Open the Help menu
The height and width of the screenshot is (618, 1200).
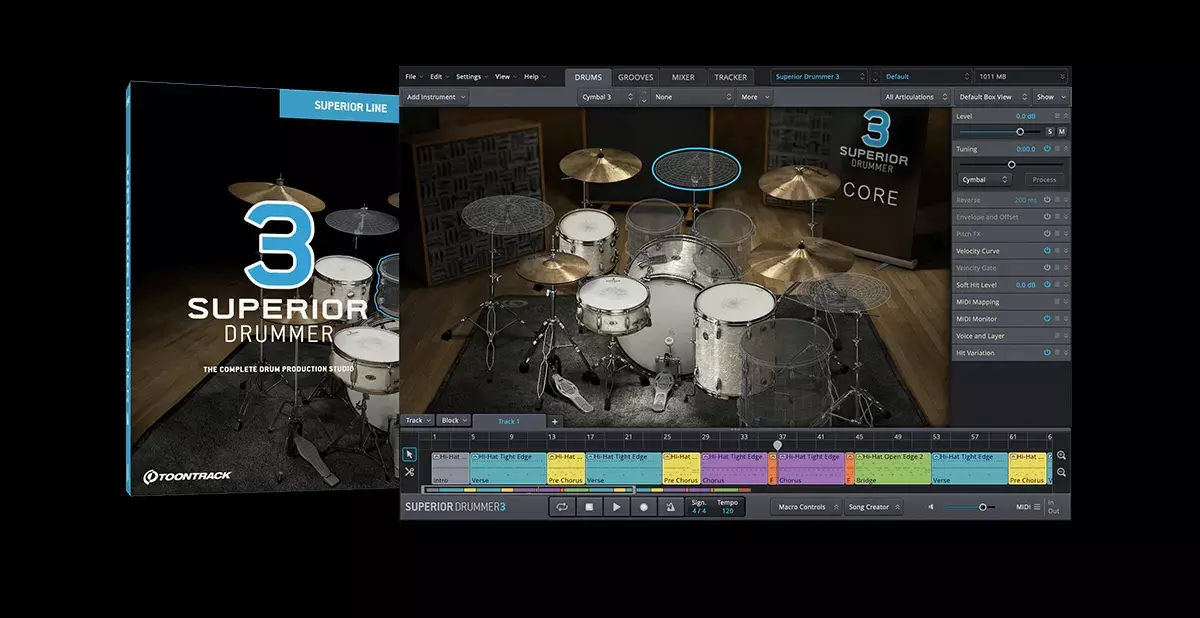coord(534,77)
